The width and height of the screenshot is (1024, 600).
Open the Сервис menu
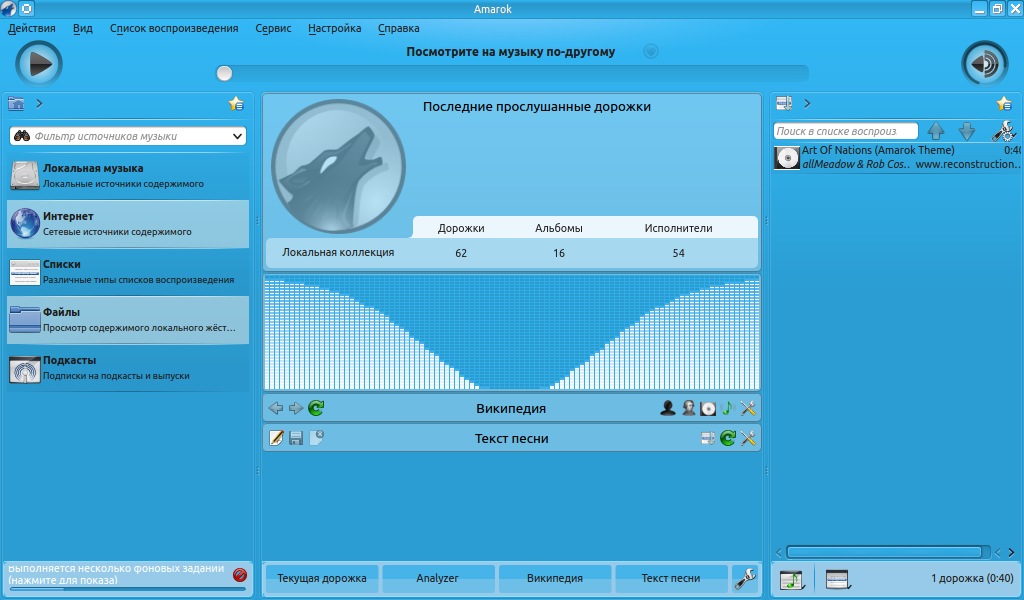273,28
